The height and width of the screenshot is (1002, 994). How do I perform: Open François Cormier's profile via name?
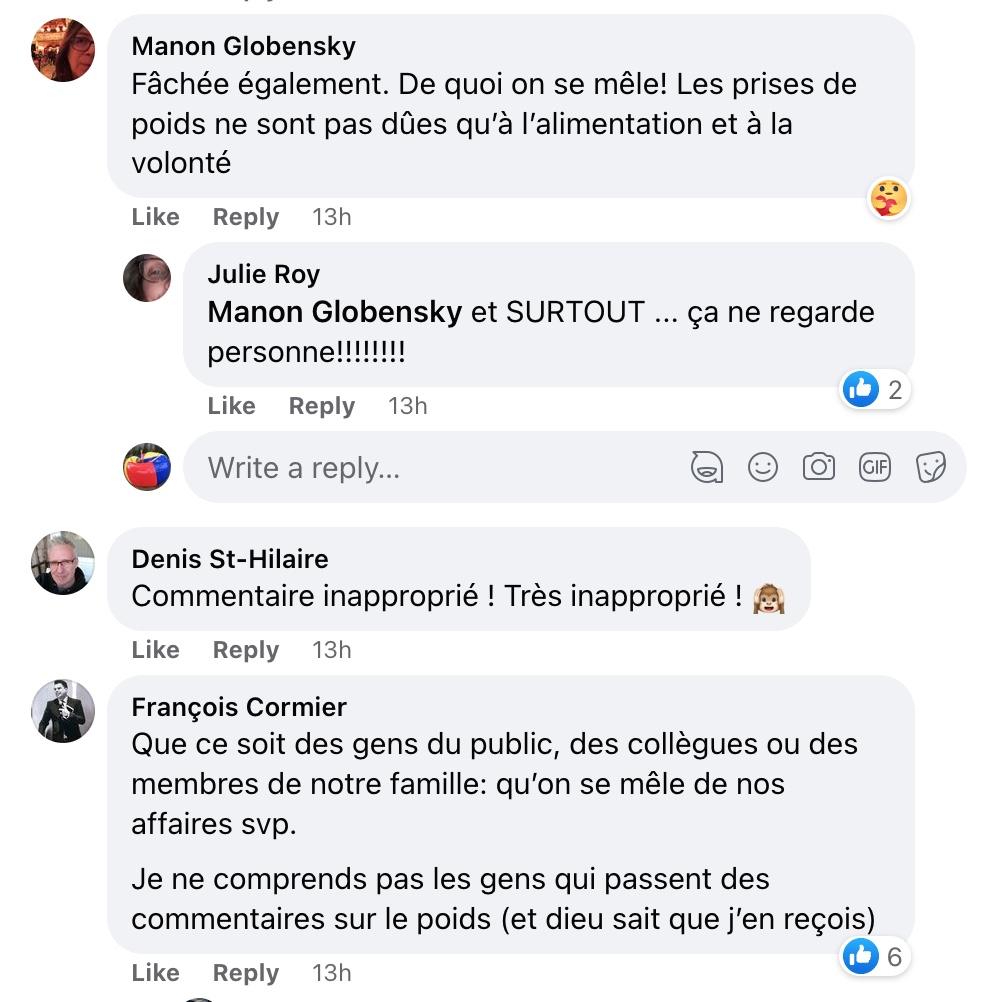tap(239, 707)
